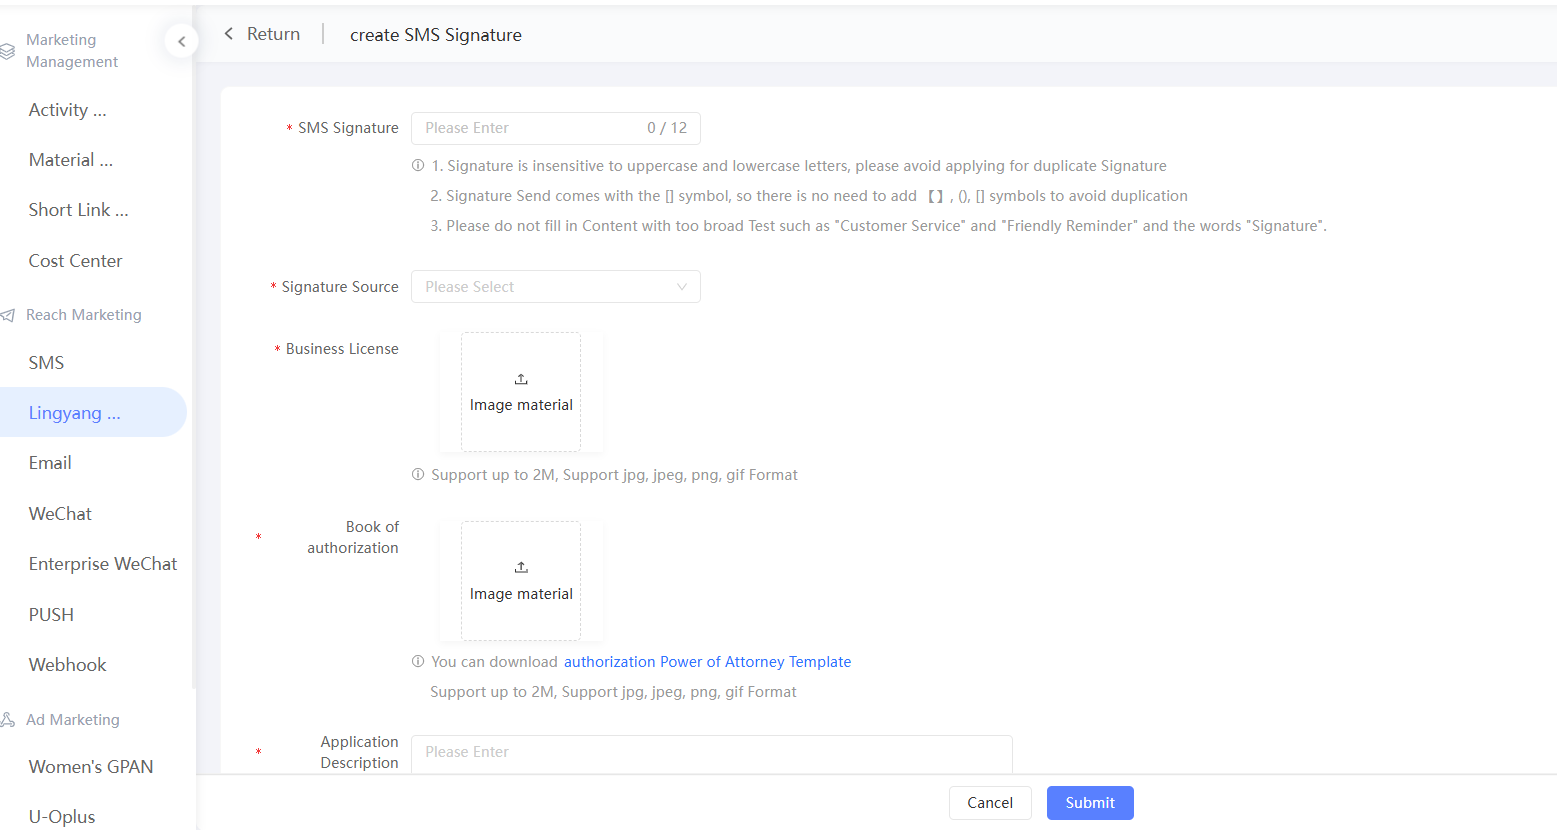Image resolution: width=1557 pixels, height=830 pixels.
Task: Open the SMS menu item
Action: click(x=46, y=363)
